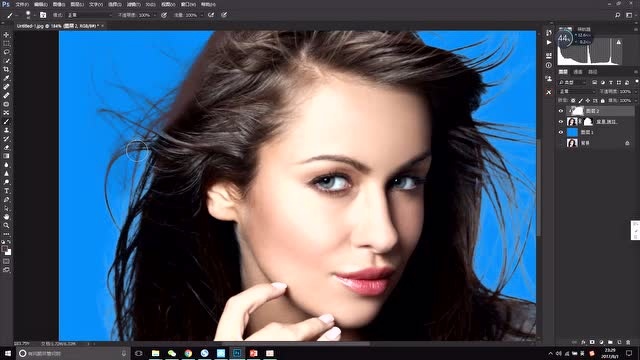Screen dimensions: 640x360
Task: Select the Hand tool
Action: pyautogui.click(x=6, y=217)
